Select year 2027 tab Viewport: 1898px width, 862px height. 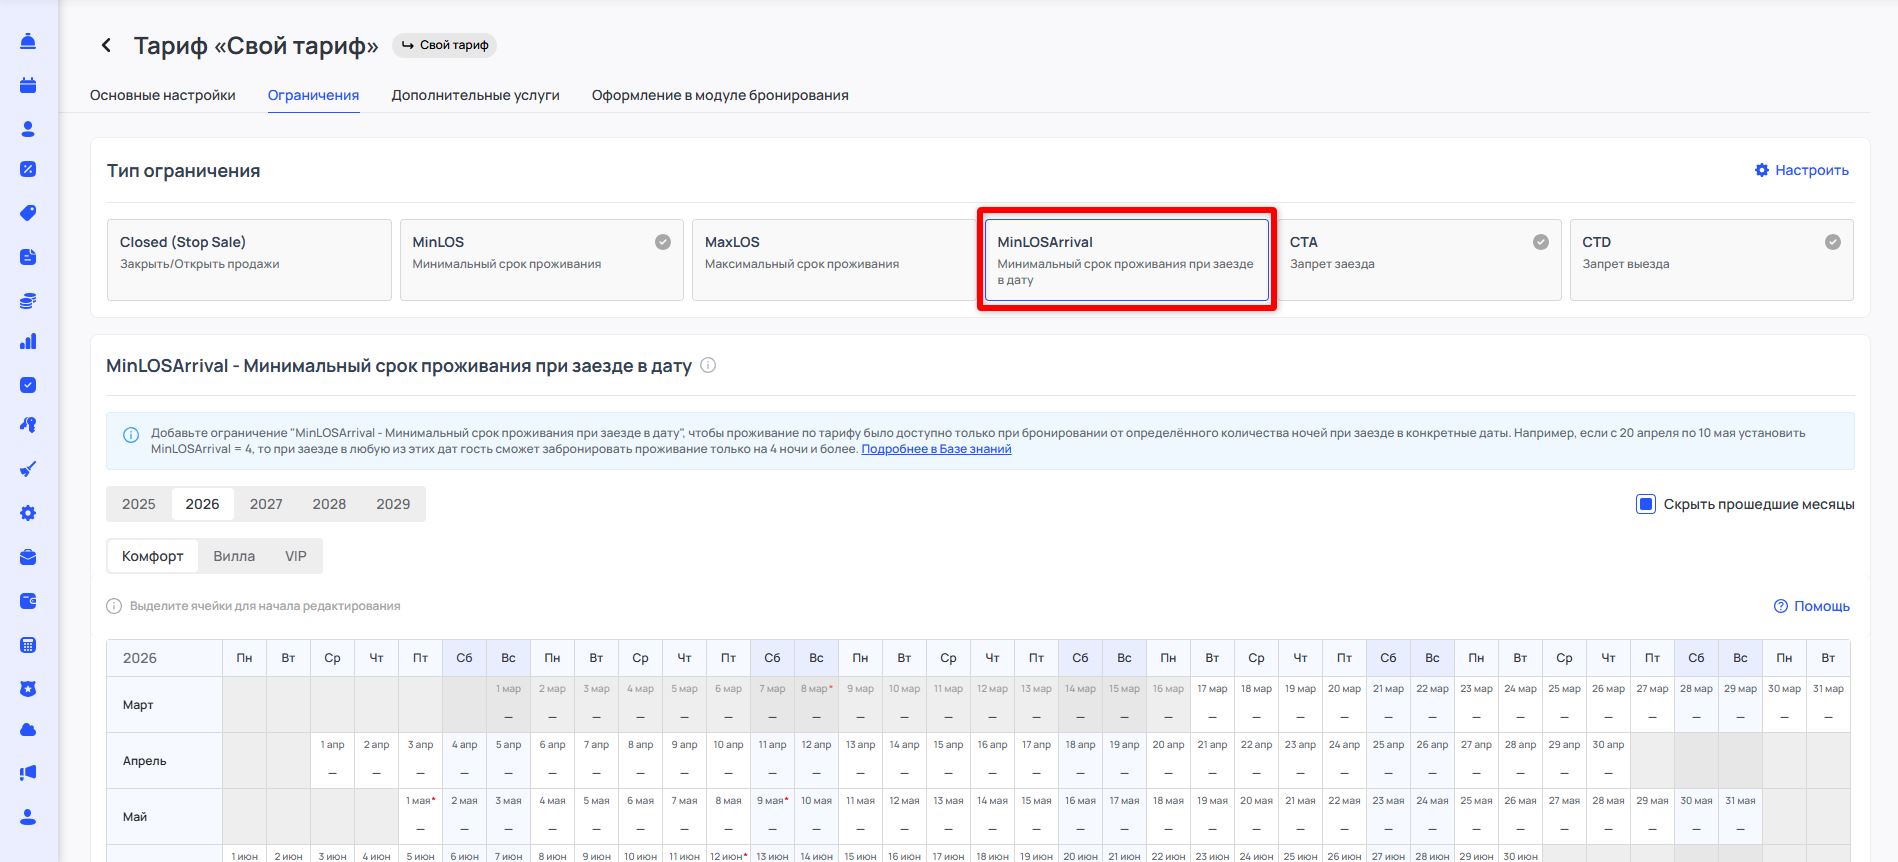tap(266, 504)
